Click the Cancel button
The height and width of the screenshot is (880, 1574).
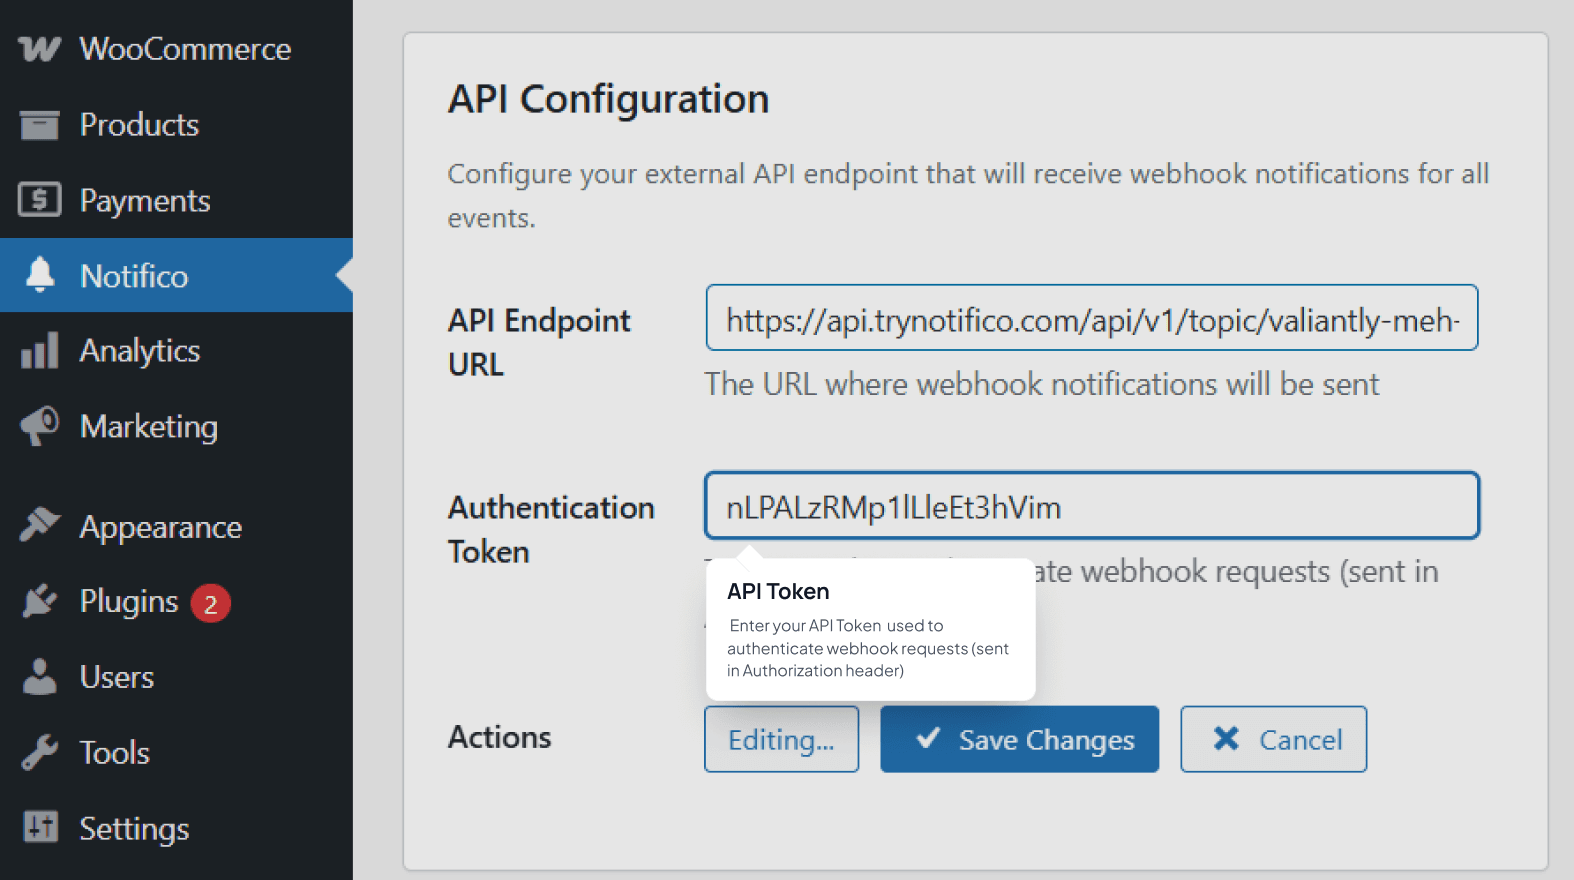(x=1273, y=739)
